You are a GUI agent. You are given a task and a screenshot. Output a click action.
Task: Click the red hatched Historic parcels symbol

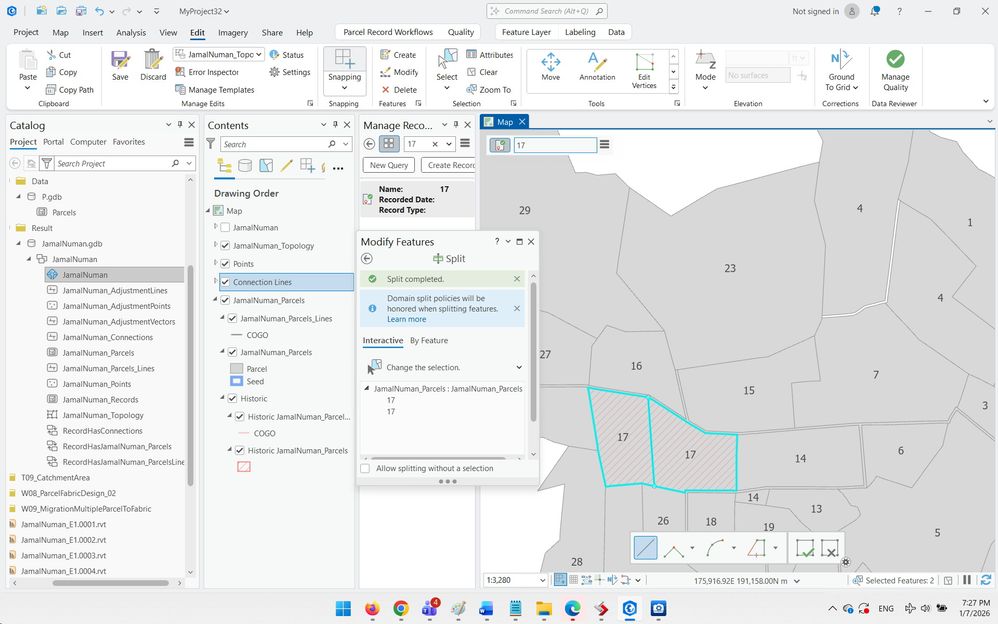[243, 466]
